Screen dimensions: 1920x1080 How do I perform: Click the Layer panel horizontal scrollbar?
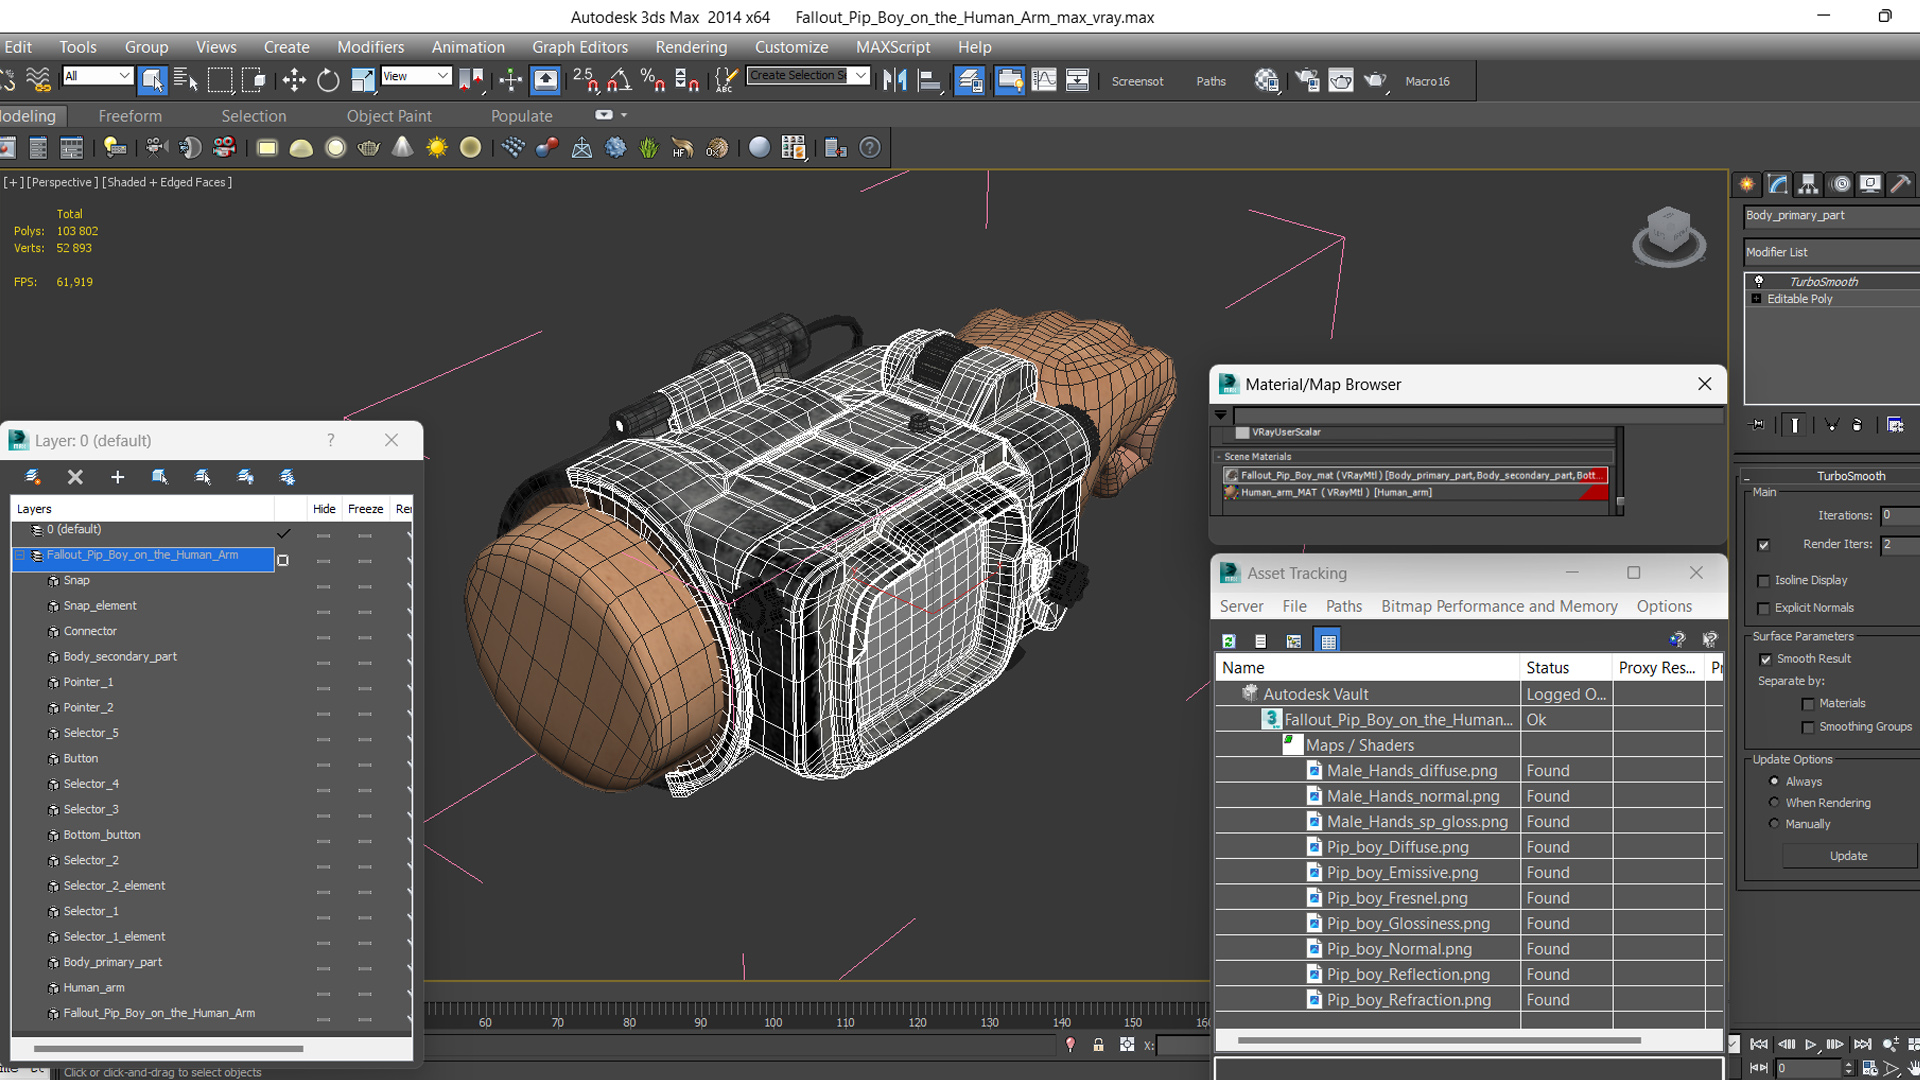[x=168, y=1049]
